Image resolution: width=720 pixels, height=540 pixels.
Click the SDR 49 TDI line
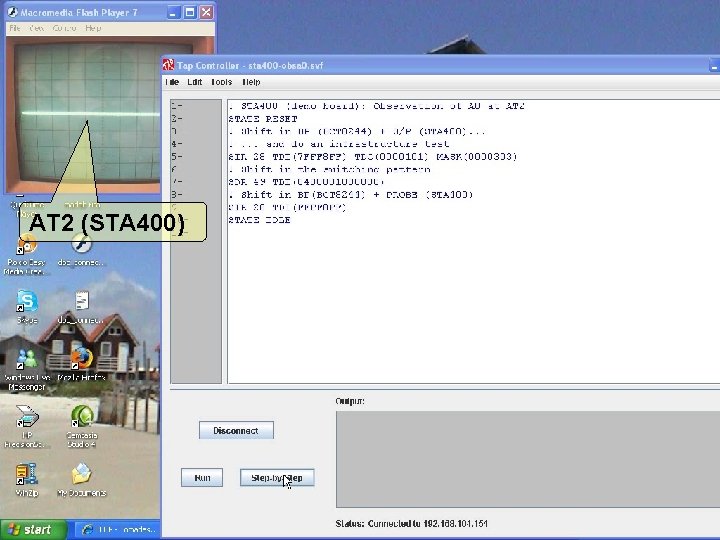click(x=306, y=182)
